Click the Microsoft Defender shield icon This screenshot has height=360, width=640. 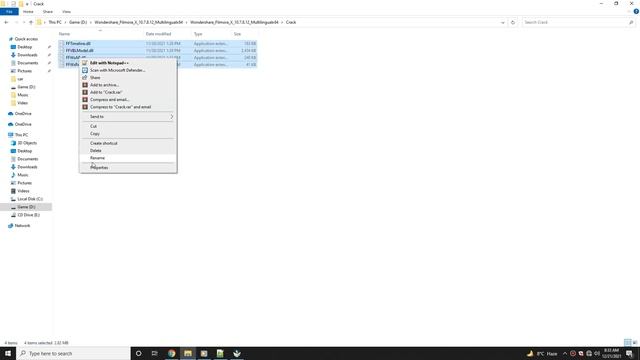(x=85, y=70)
